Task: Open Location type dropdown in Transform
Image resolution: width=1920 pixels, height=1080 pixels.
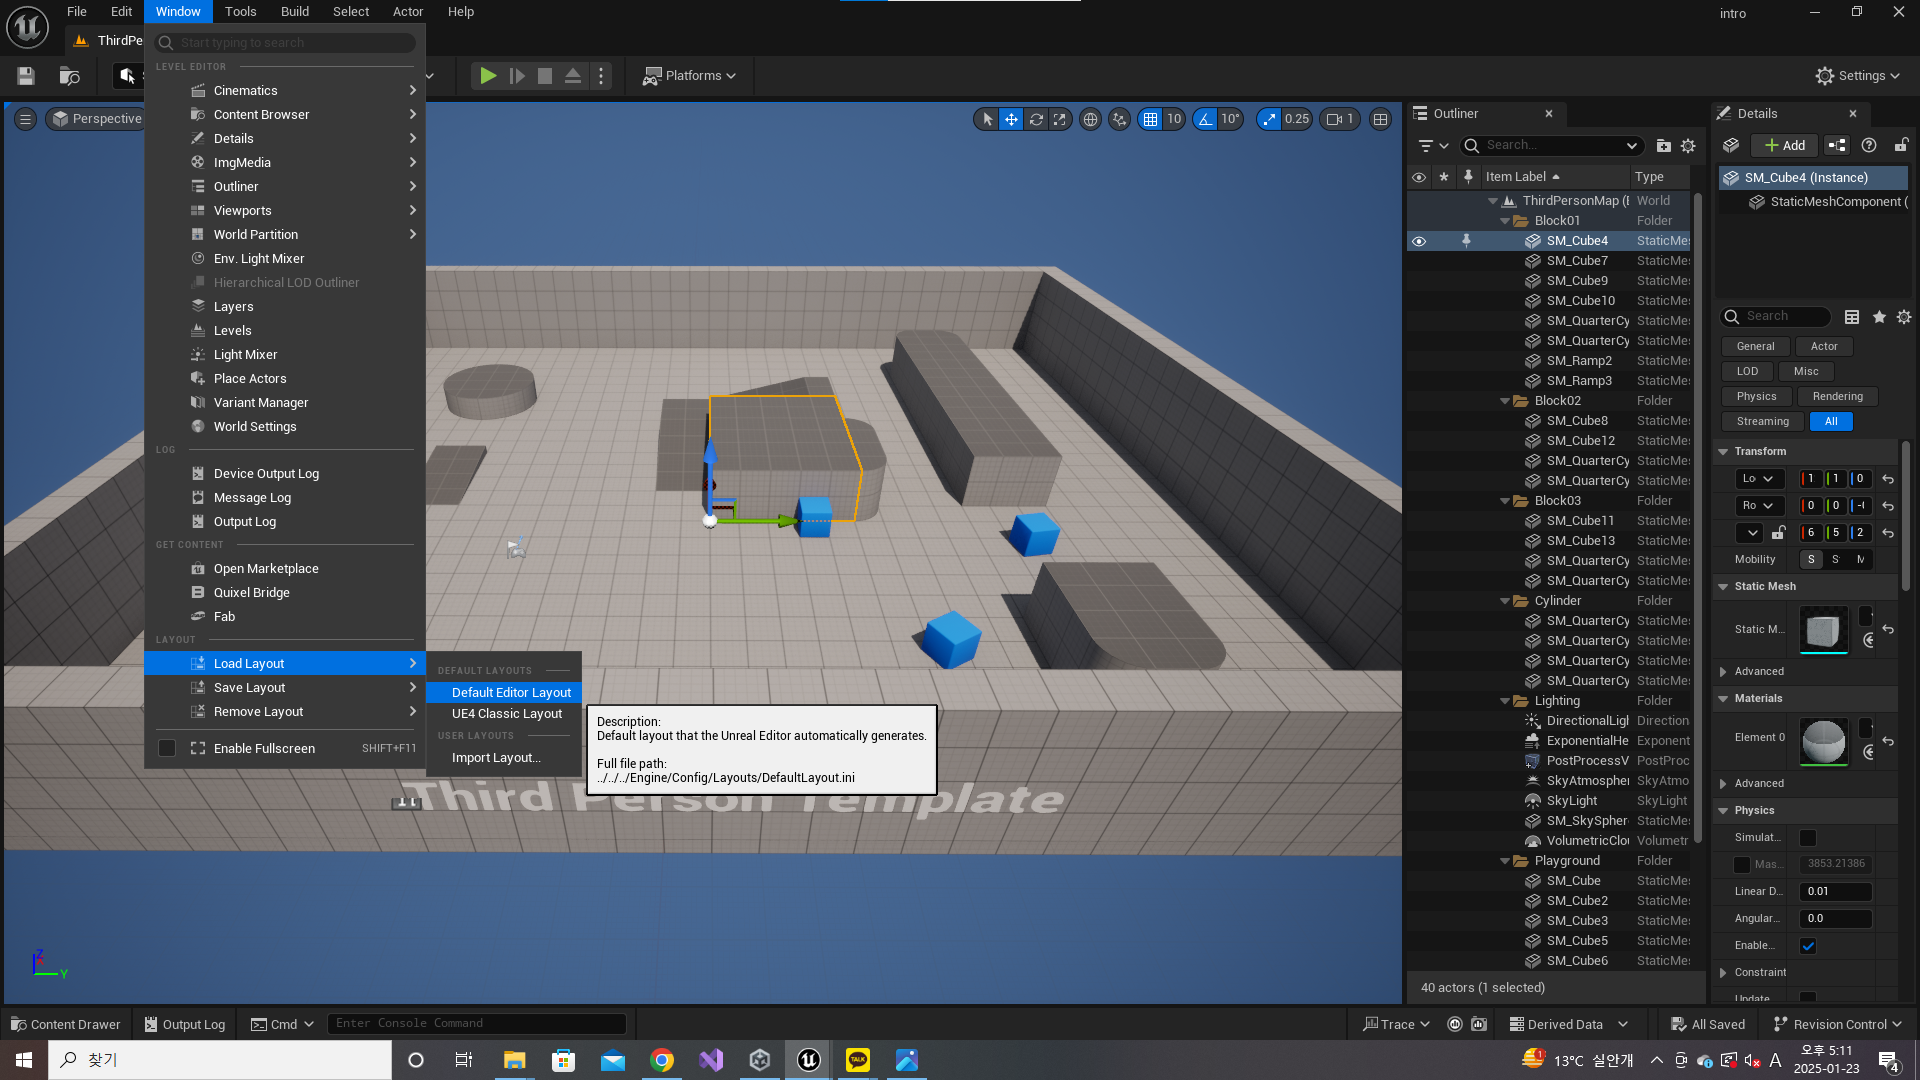Action: pos(1759,479)
